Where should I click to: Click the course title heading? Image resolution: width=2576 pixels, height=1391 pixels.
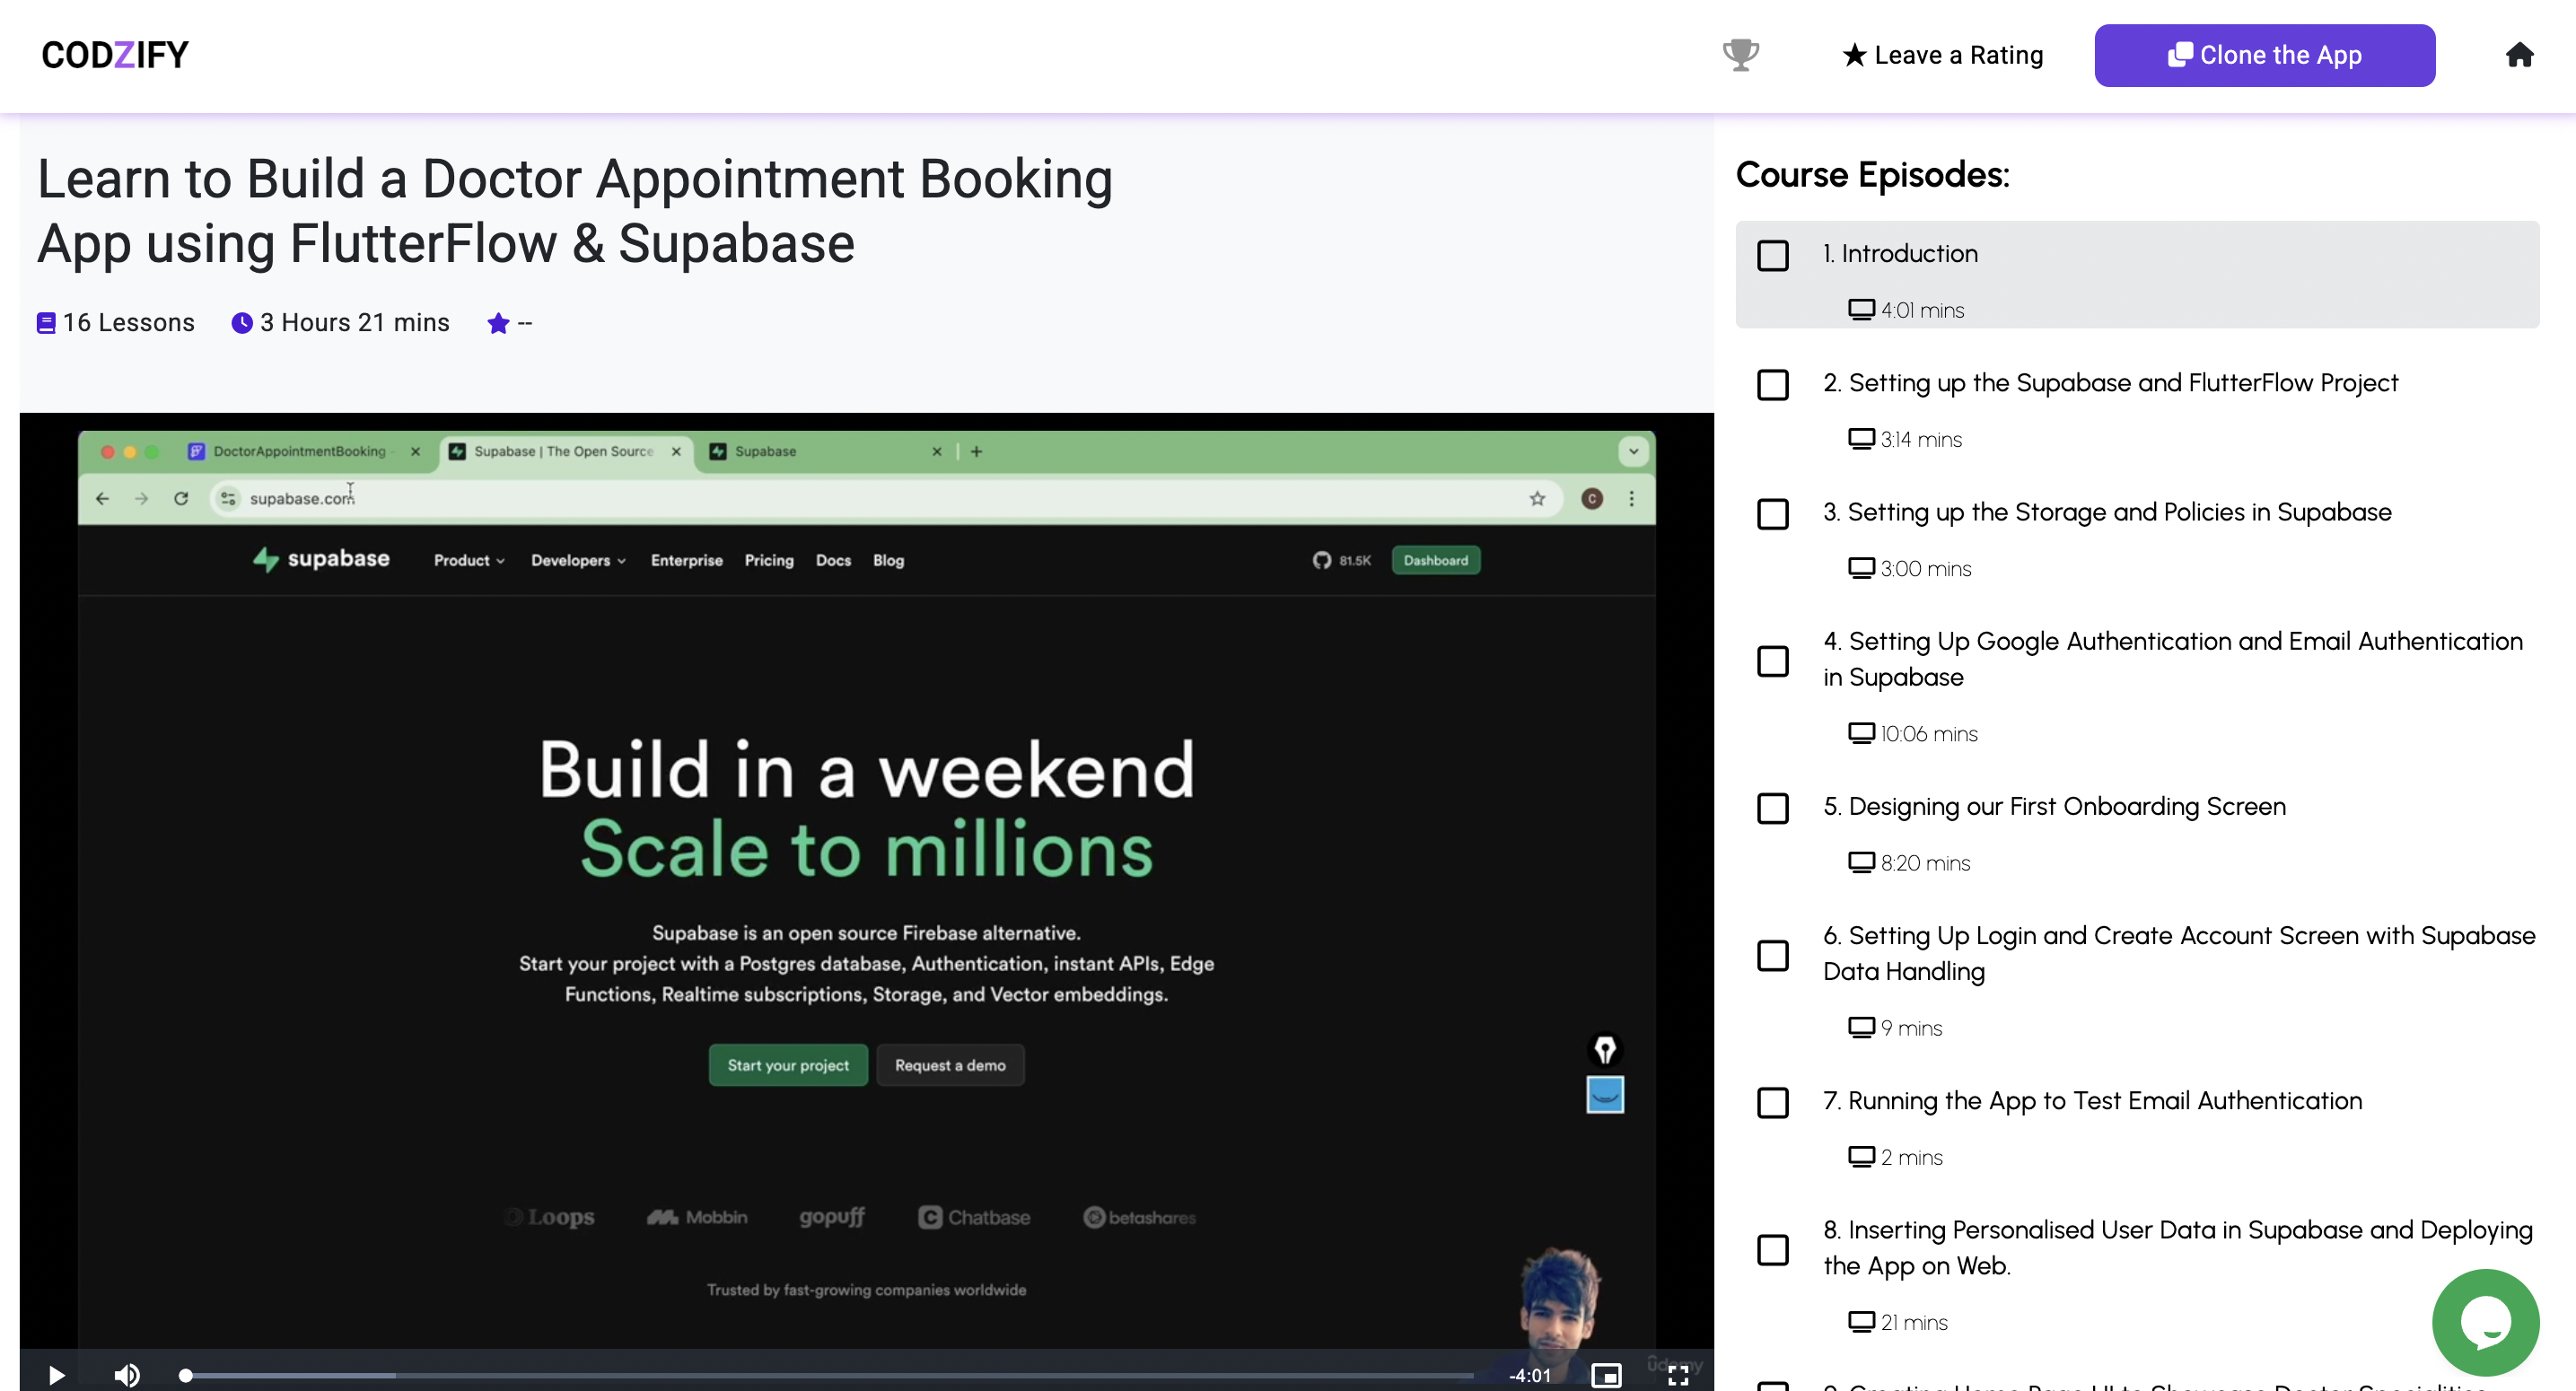[x=575, y=211]
